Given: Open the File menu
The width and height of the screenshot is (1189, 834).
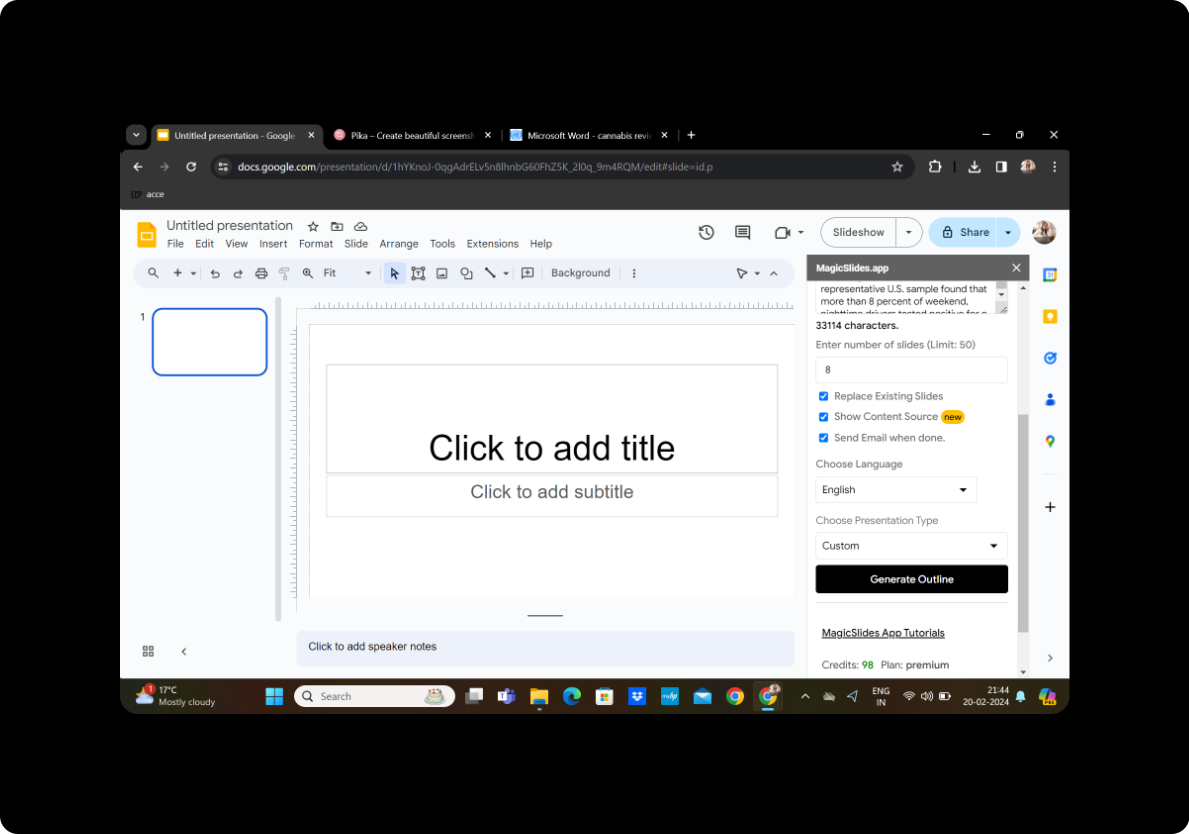Looking at the screenshot, I should [x=175, y=244].
